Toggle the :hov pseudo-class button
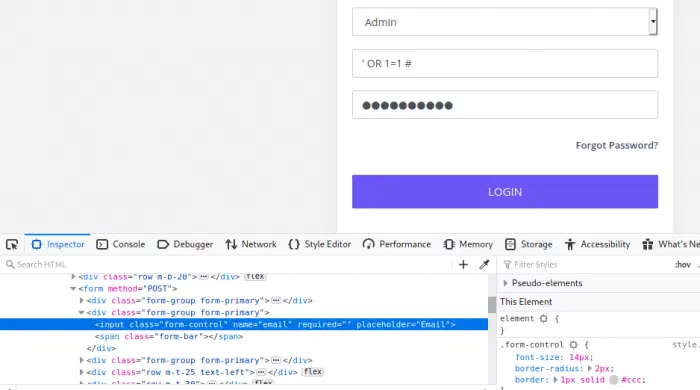 coord(683,265)
